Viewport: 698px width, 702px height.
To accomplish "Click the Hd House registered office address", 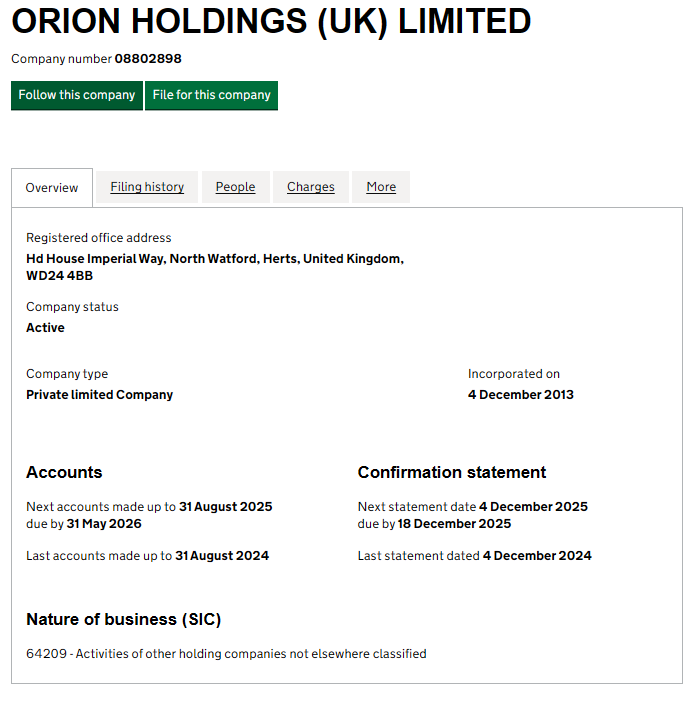I will click(x=214, y=267).
